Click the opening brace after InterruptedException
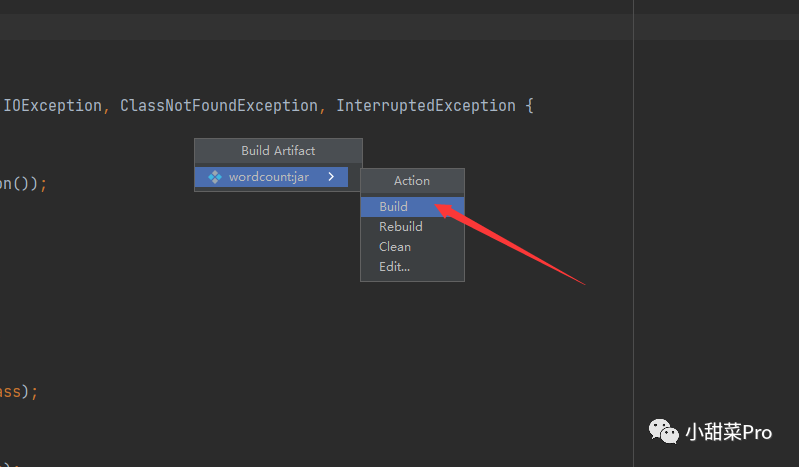The height and width of the screenshot is (467, 799). click(x=529, y=106)
